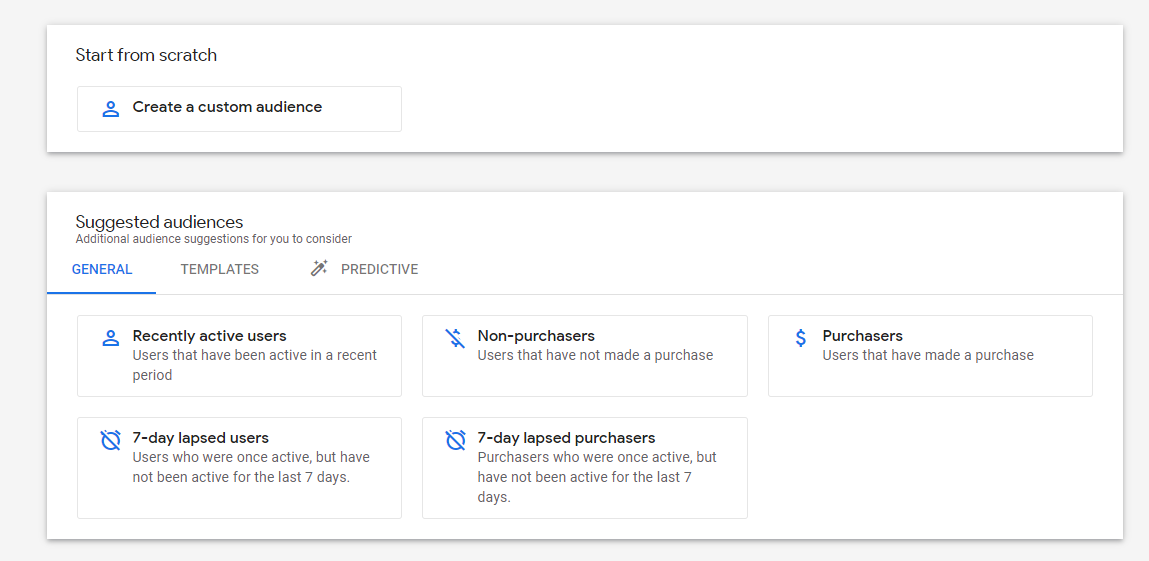This screenshot has height=561, width=1149.
Task: Click the 'Users that have not made a purchase' text
Action: click(595, 355)
